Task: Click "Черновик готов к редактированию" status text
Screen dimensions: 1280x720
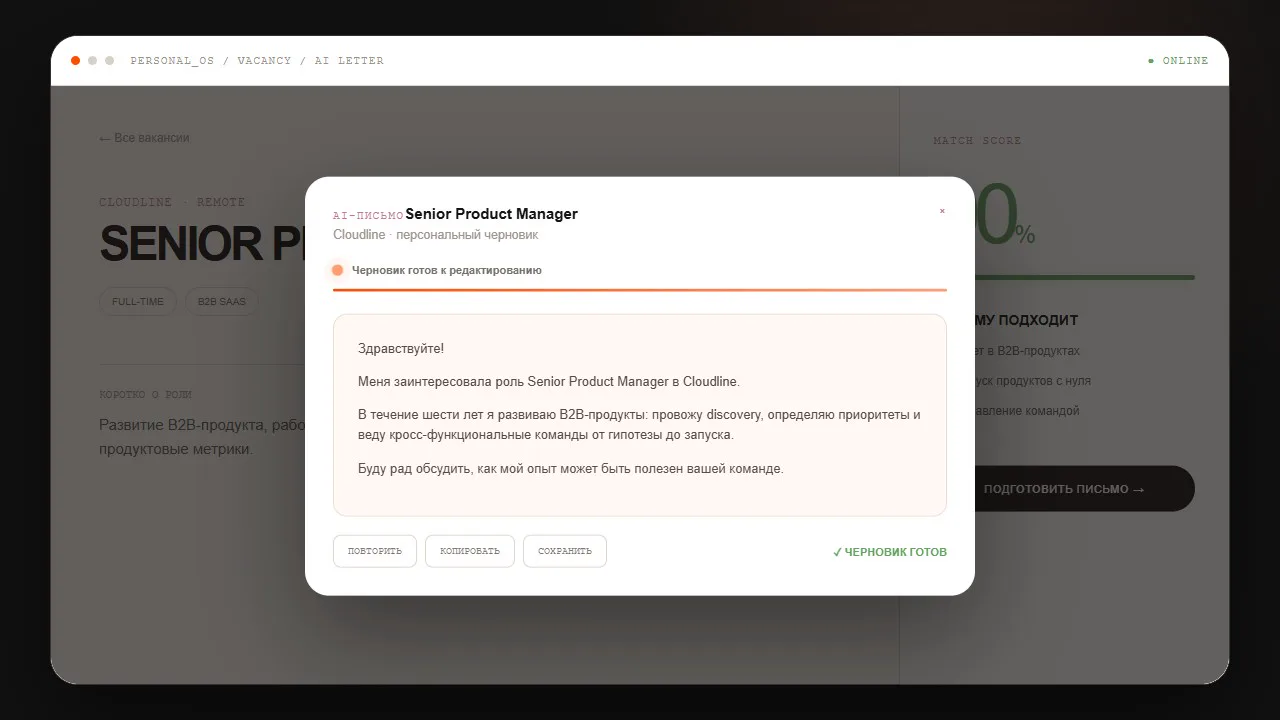Action: [x=447, y=270]
